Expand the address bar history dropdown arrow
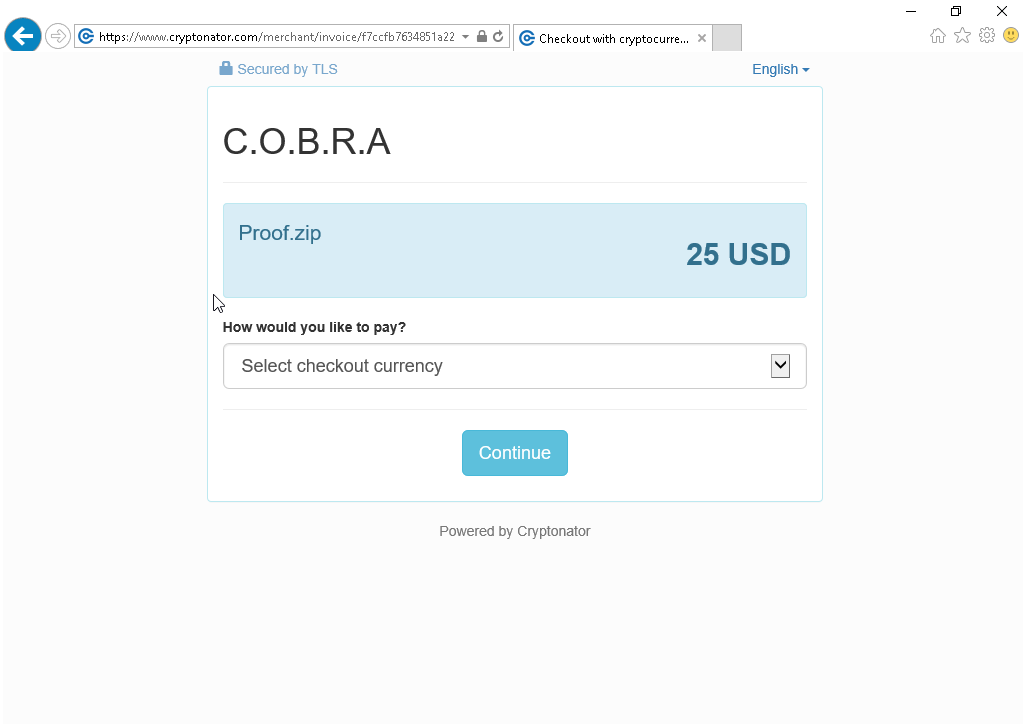Viewport: 1023px width, 724px height. 465,37
